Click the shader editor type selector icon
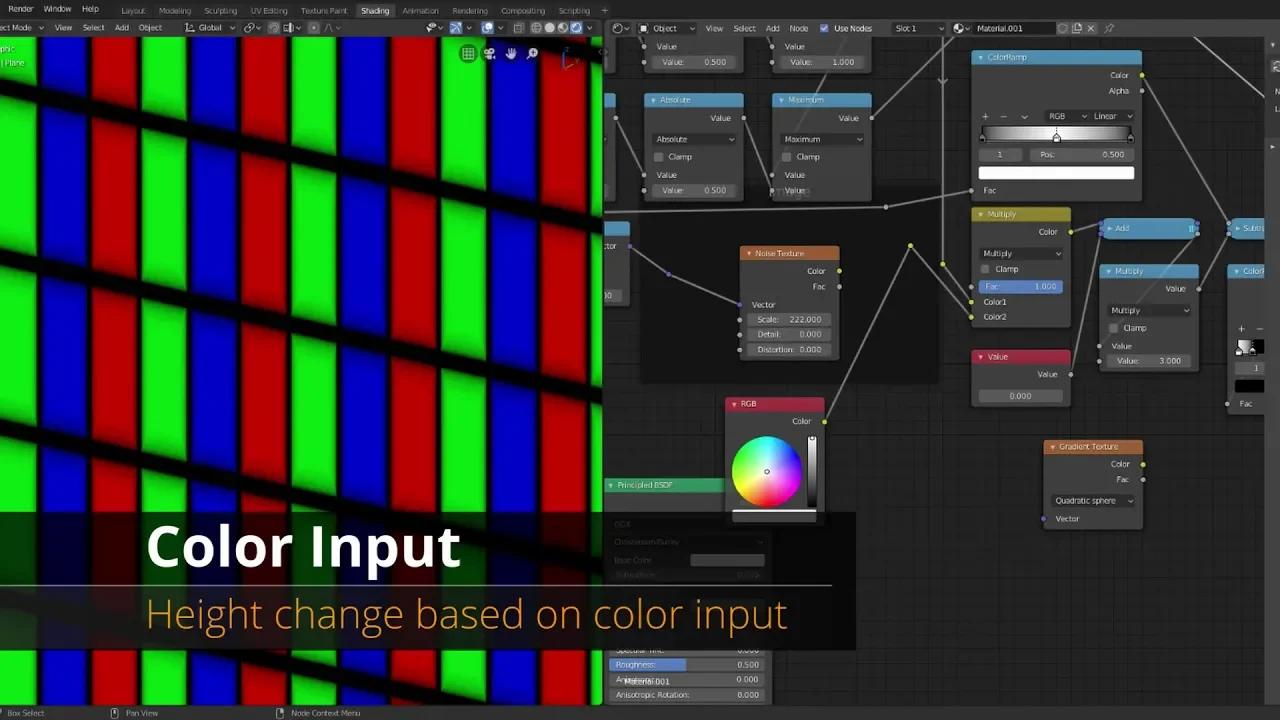This screenshot has height=720, width=1280. click(619, 28)
